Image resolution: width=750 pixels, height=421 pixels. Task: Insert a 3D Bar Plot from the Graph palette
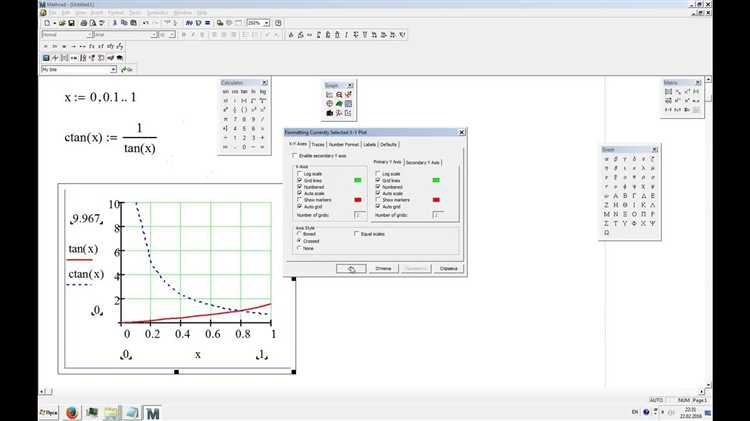click(x=330, y=113)
